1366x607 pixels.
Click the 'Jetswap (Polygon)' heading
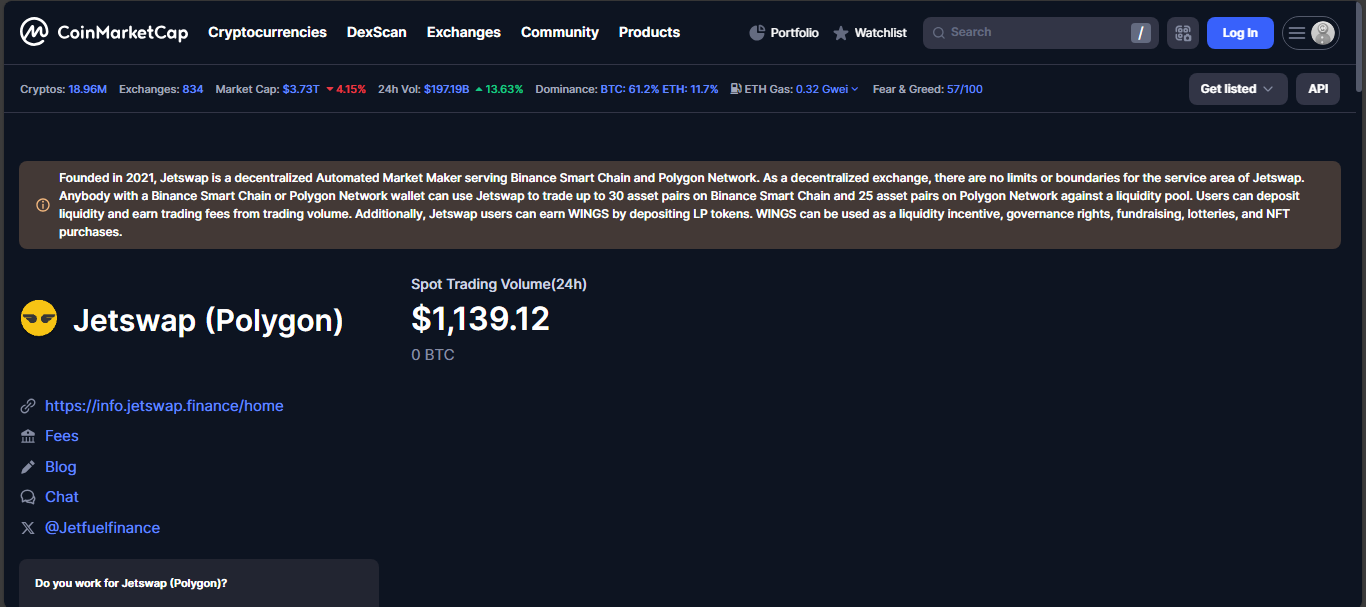tap(208, 321)
